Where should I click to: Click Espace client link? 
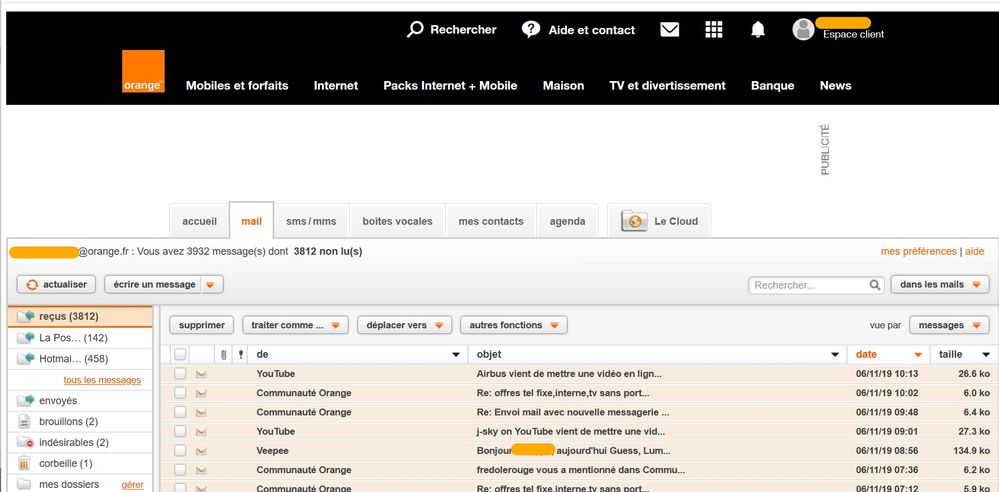point(853,34)
